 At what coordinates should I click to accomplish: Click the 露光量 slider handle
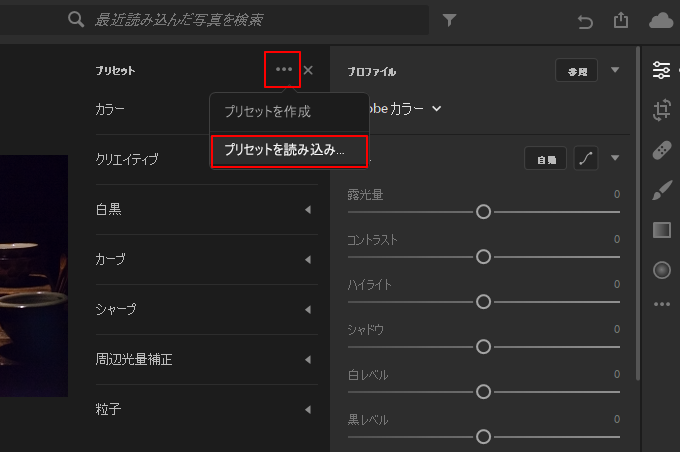(x=483, y=212)
